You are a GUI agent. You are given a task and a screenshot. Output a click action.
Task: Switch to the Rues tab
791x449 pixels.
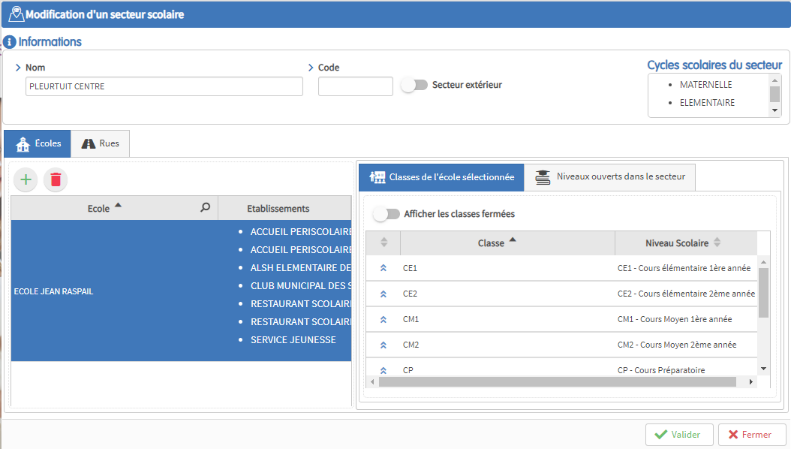point(101,144)
